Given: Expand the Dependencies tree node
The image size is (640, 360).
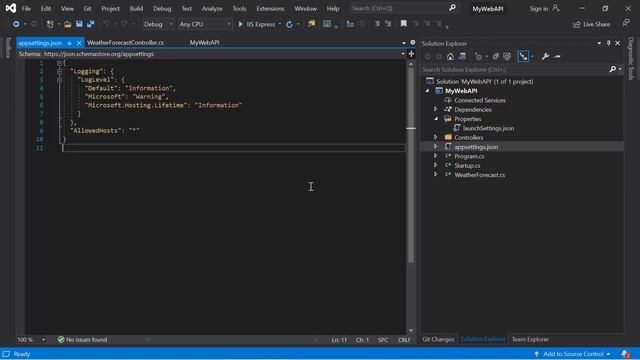Looking at the screenshot, I should [436, 109].
